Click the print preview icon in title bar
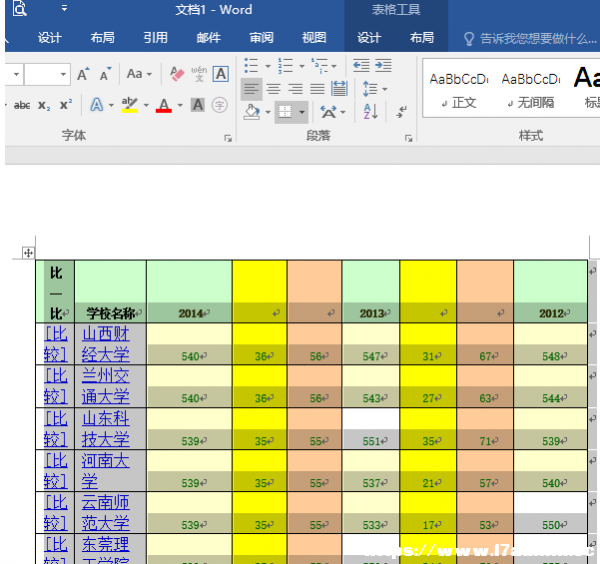Viewport: 600px width, 564px height. click(19, 8)
